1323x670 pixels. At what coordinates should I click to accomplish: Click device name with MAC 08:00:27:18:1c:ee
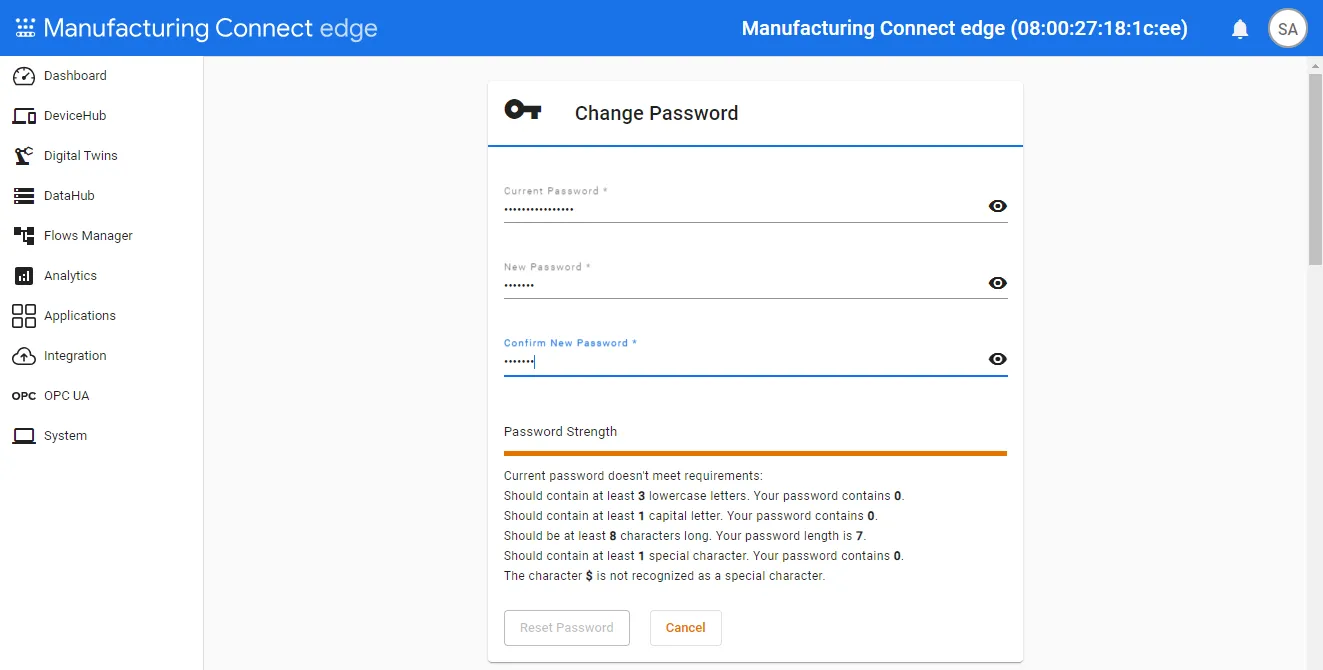(965, 28)
